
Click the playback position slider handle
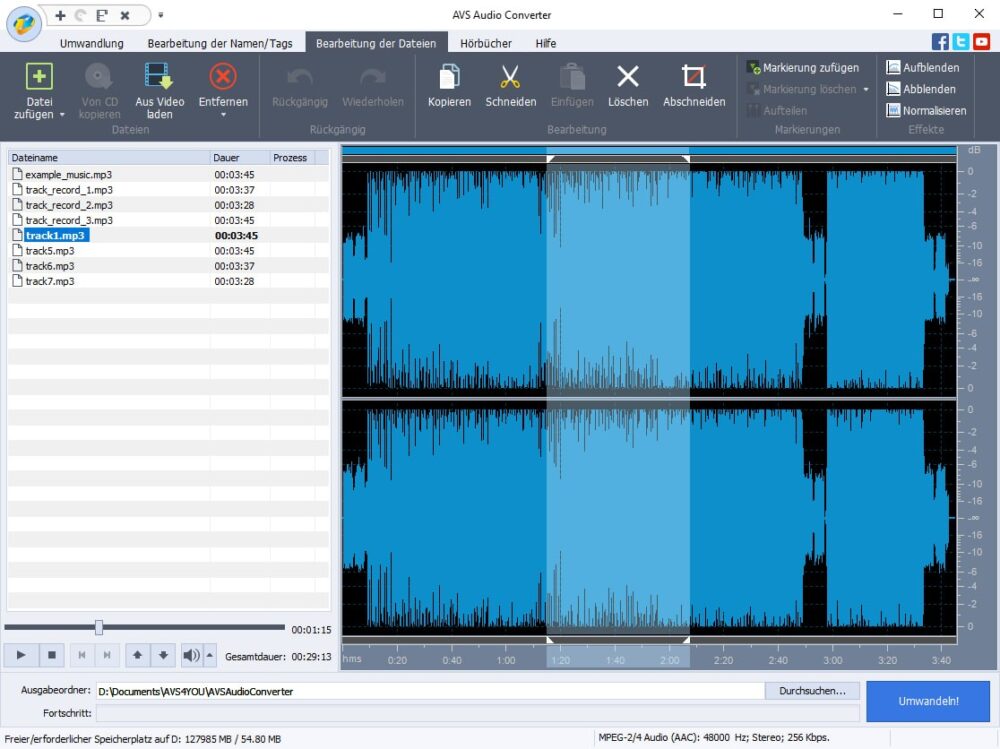coord(99,627)
